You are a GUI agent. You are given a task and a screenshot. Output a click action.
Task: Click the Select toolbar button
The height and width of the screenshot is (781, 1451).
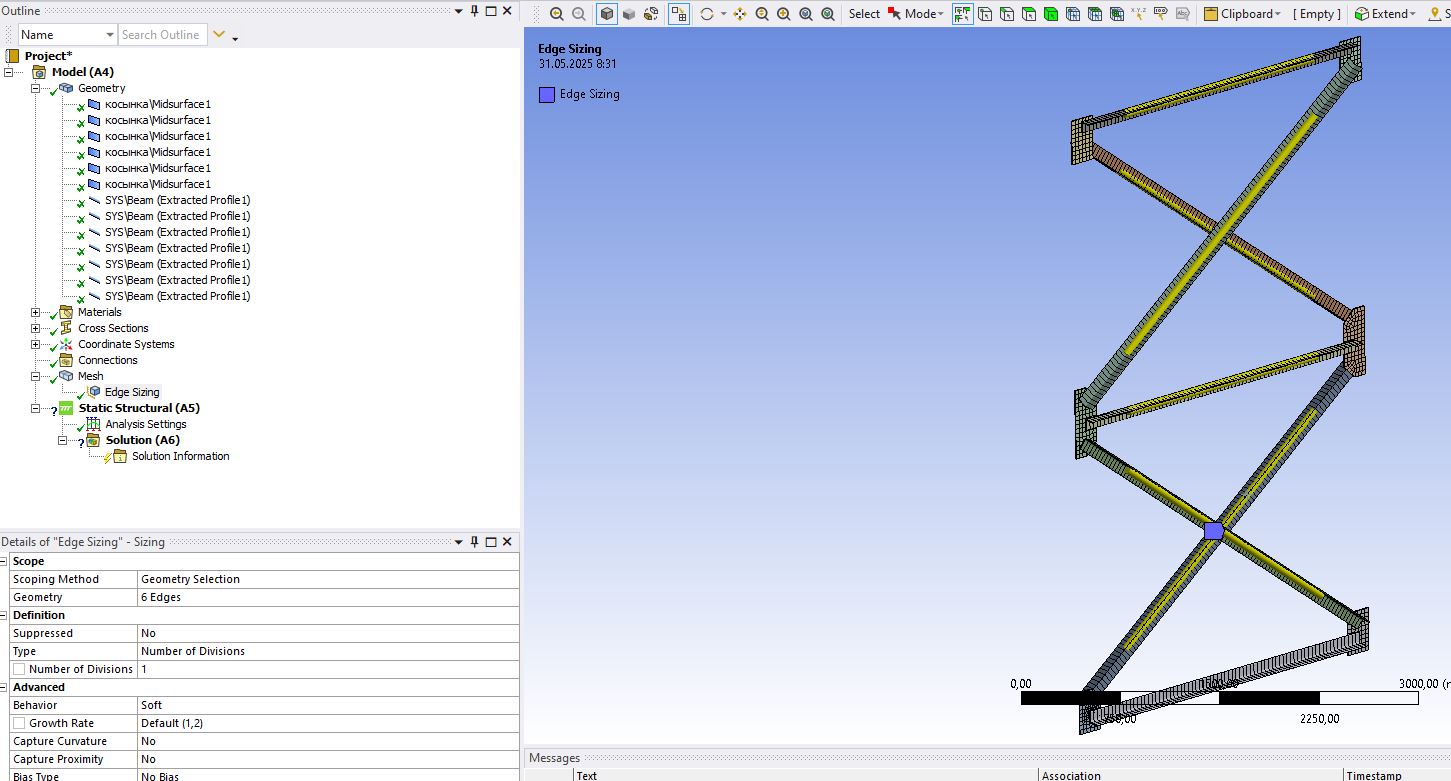[x=864, y=14]
